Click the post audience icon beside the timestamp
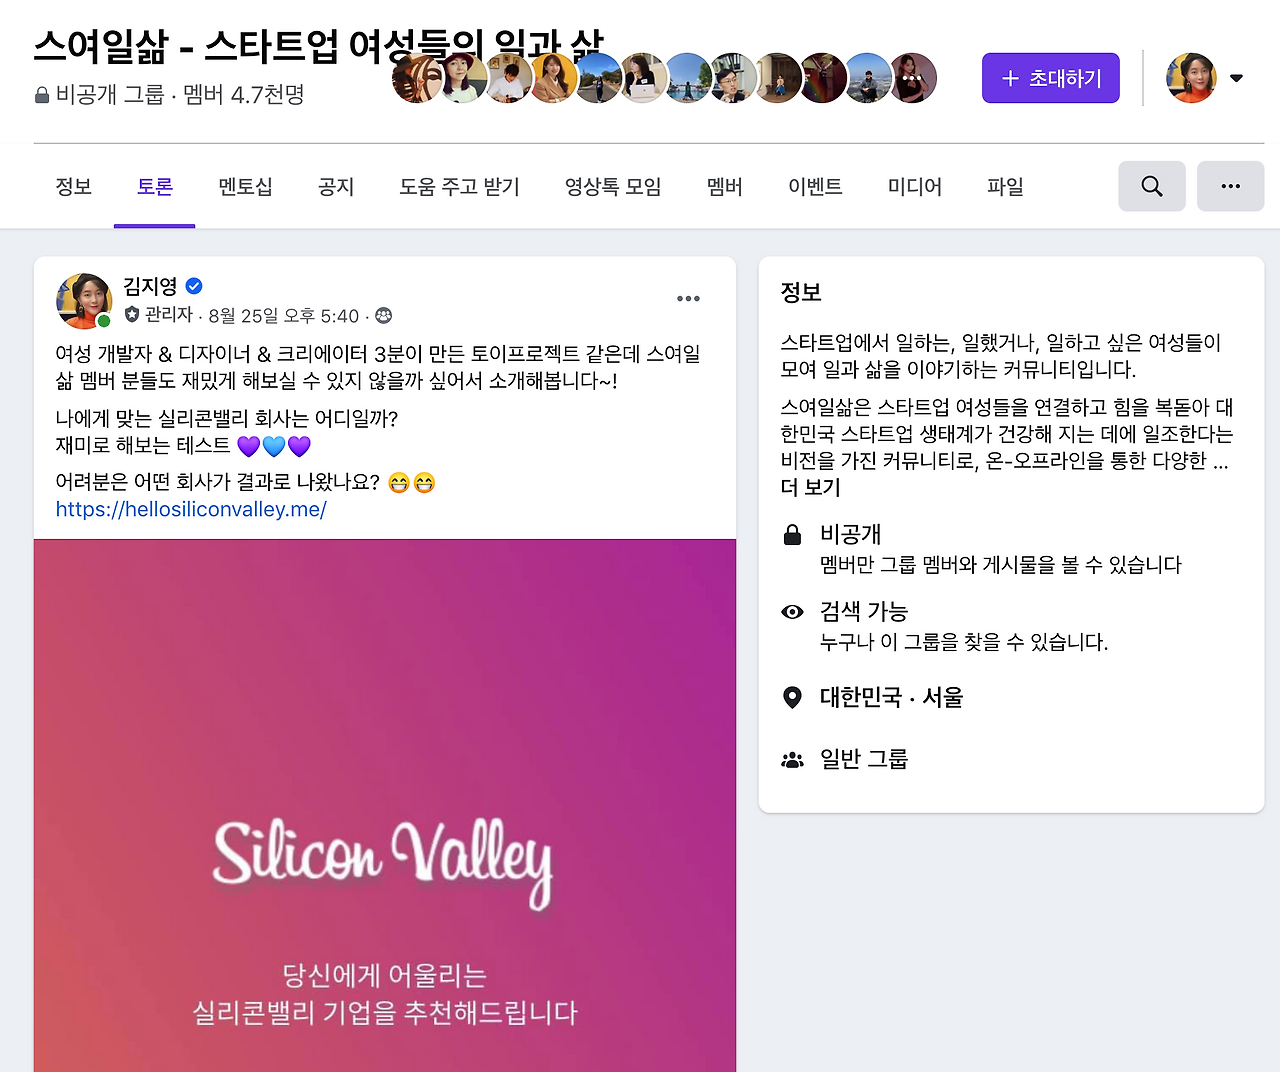Viewport: 1280px width, 1072px height. [x=383, y=316]
